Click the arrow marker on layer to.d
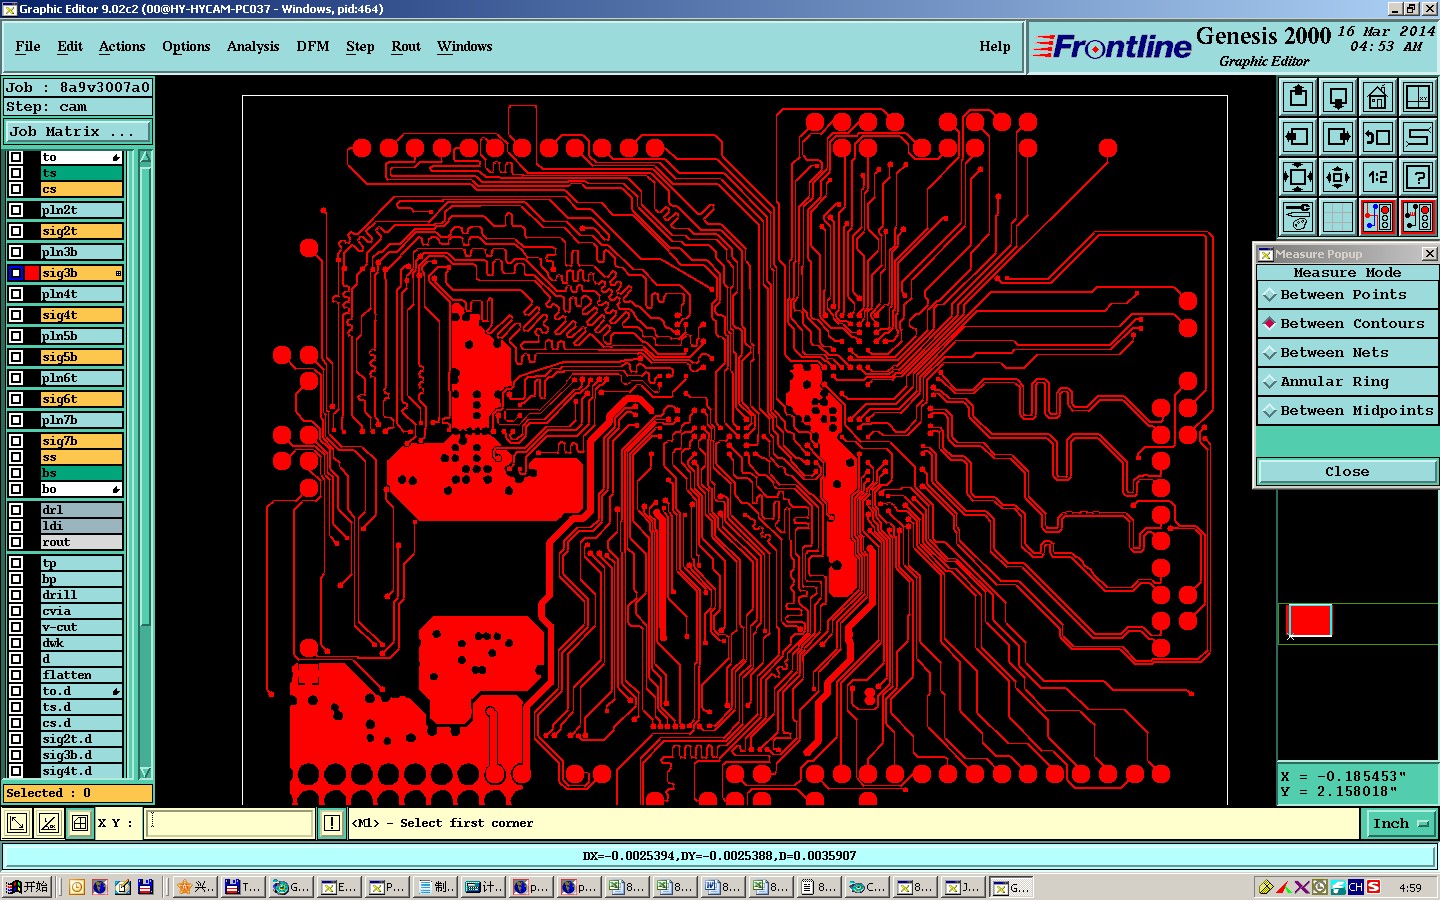The width and height of the screenshot is (1440, 900). coord(116,692)
